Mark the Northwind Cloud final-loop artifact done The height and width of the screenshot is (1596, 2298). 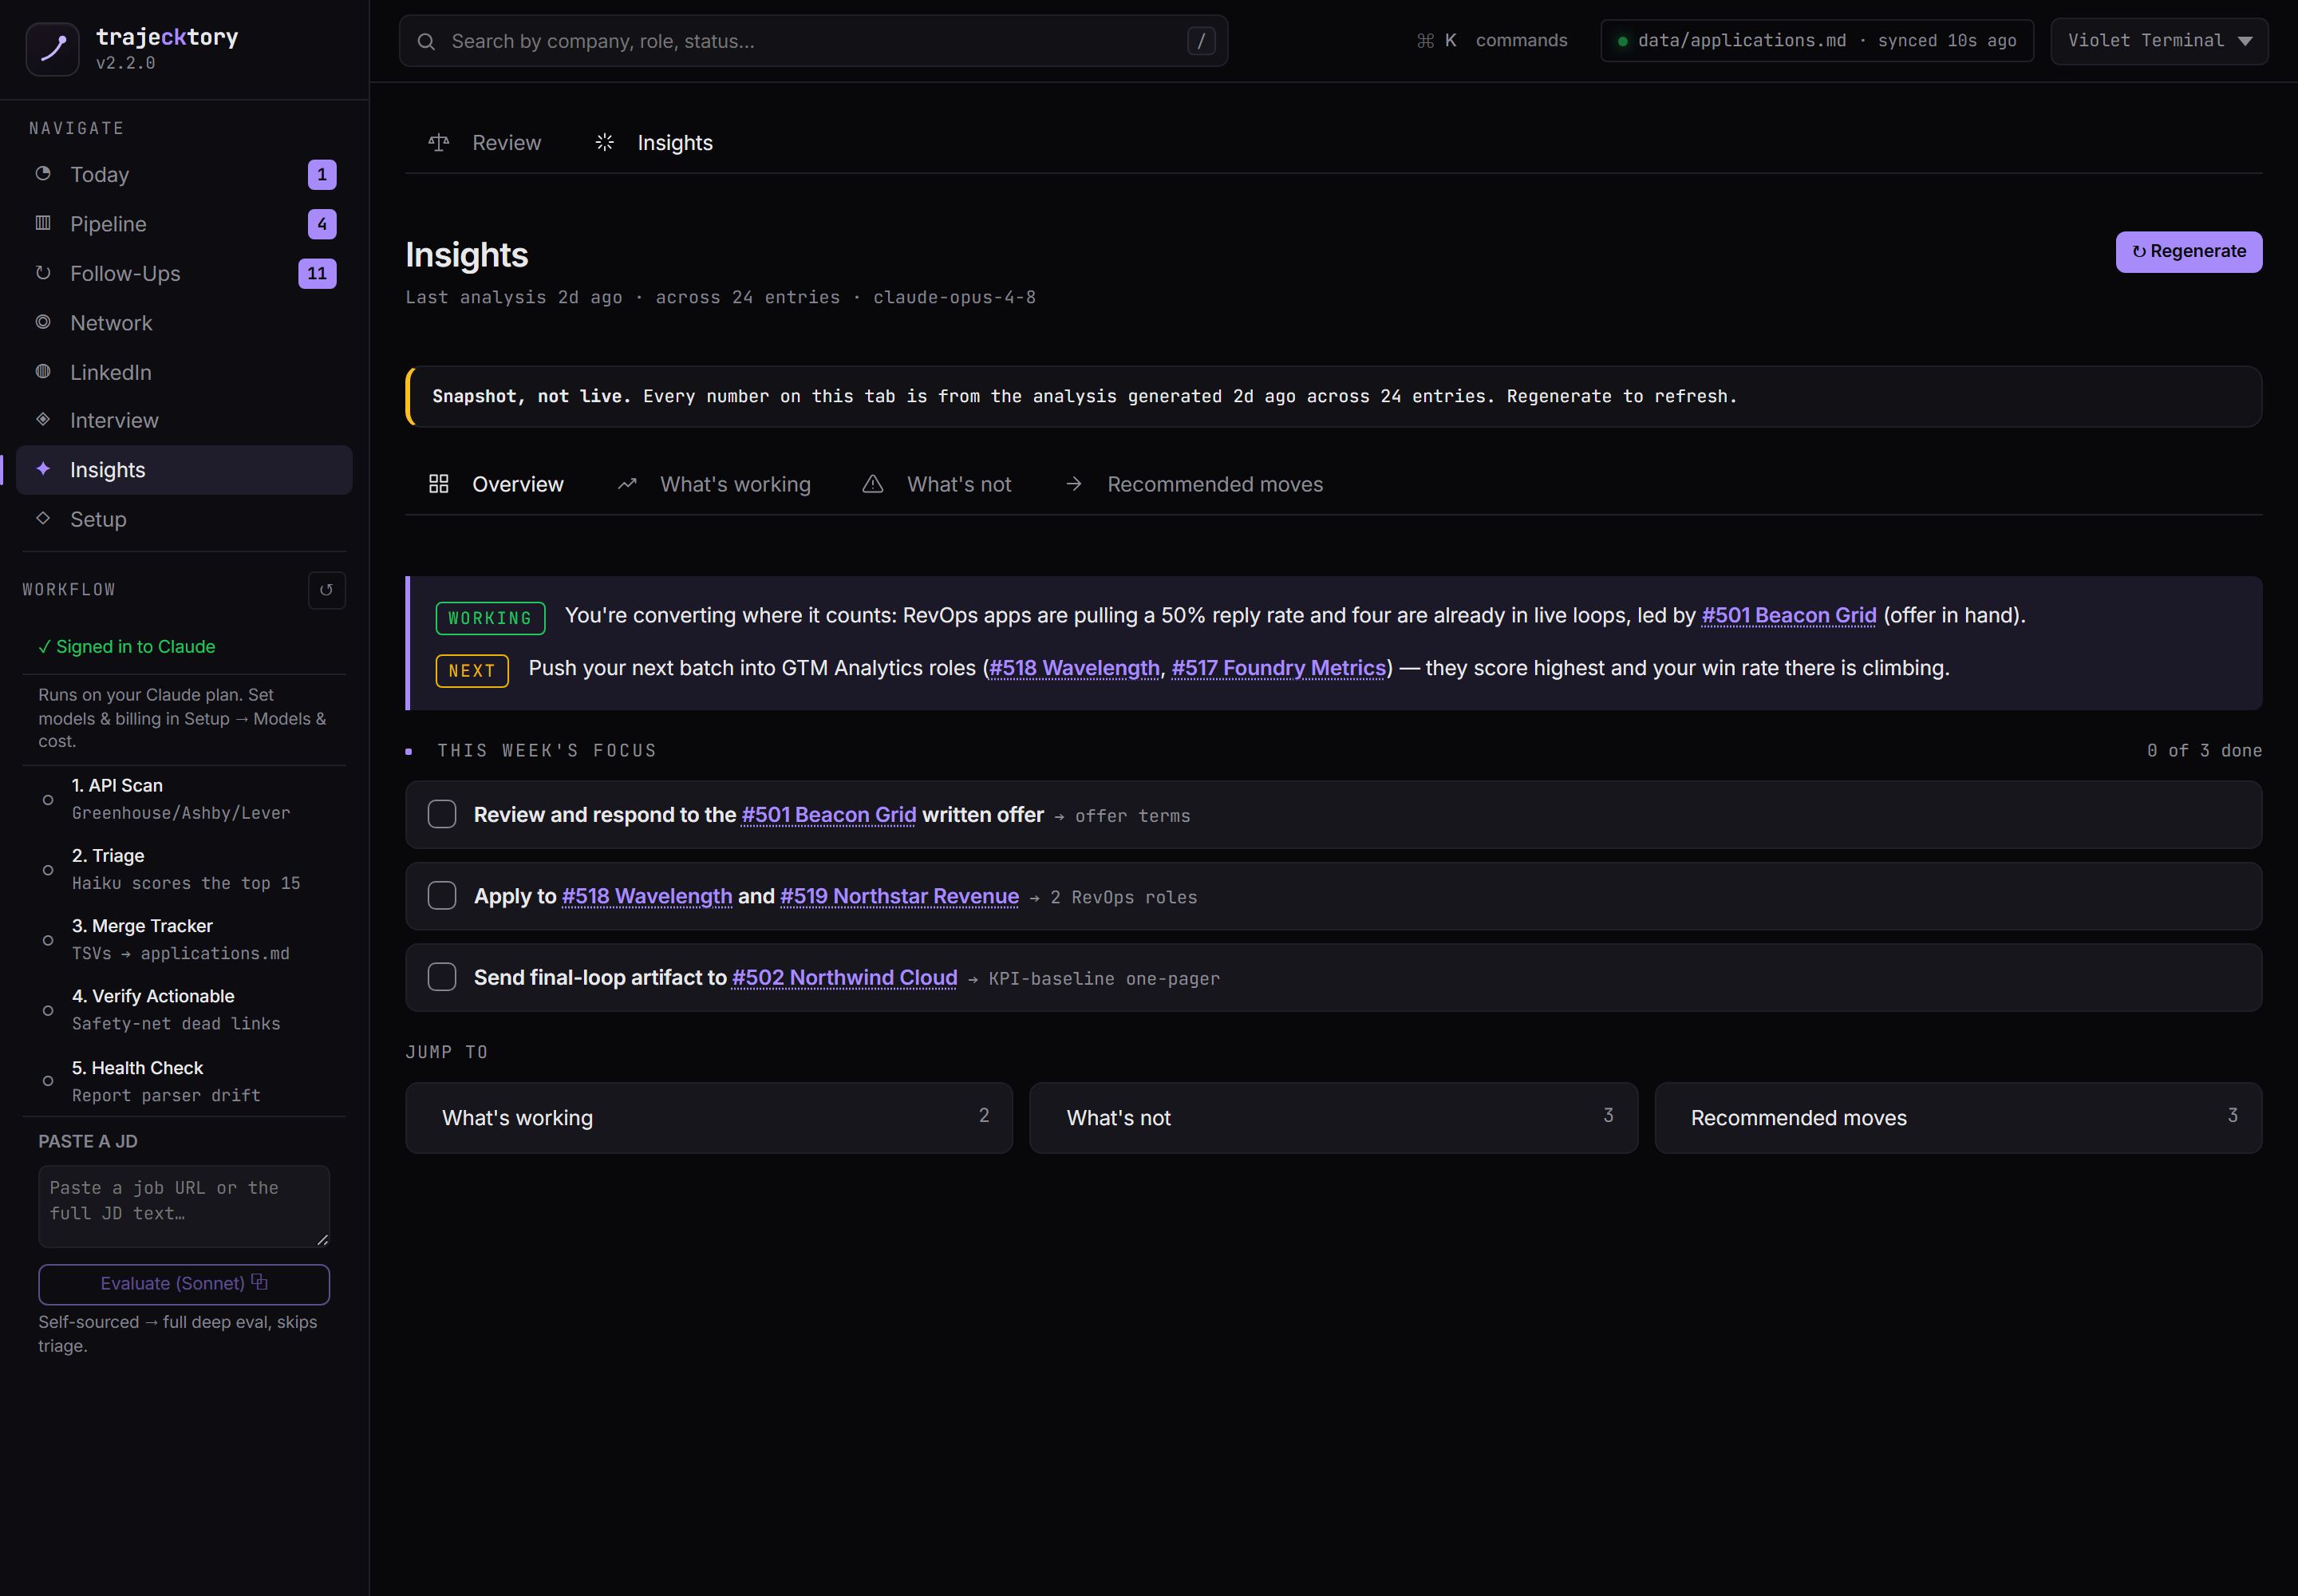click(x=442, y=977)
